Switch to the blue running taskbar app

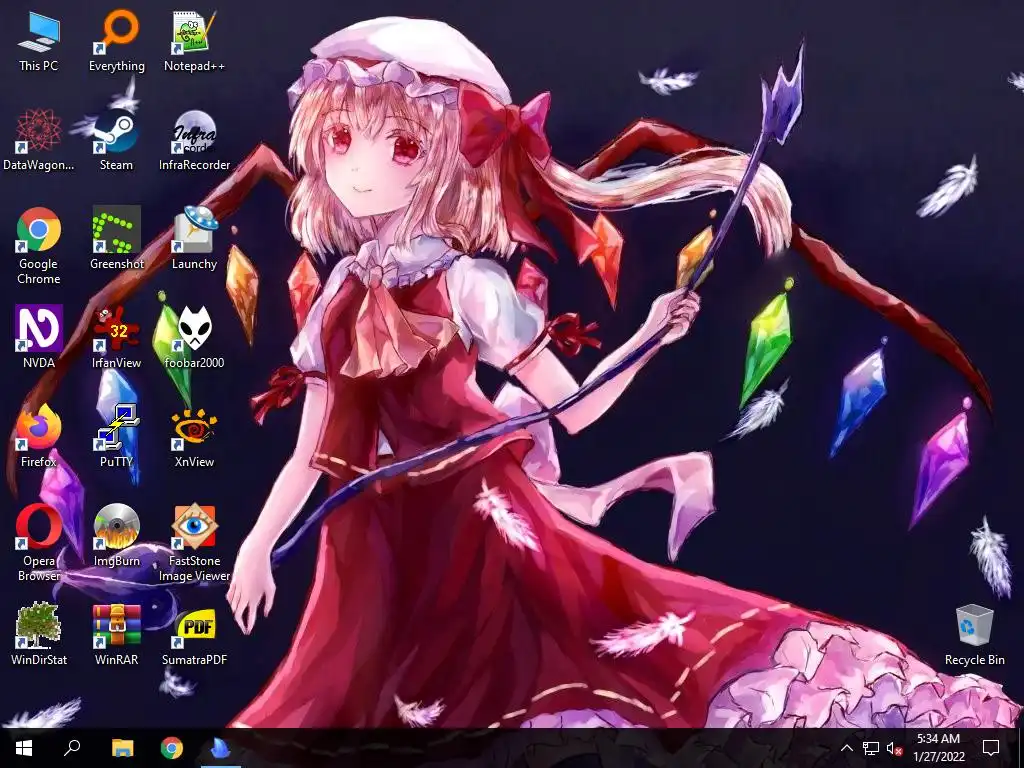coord(221,748)
